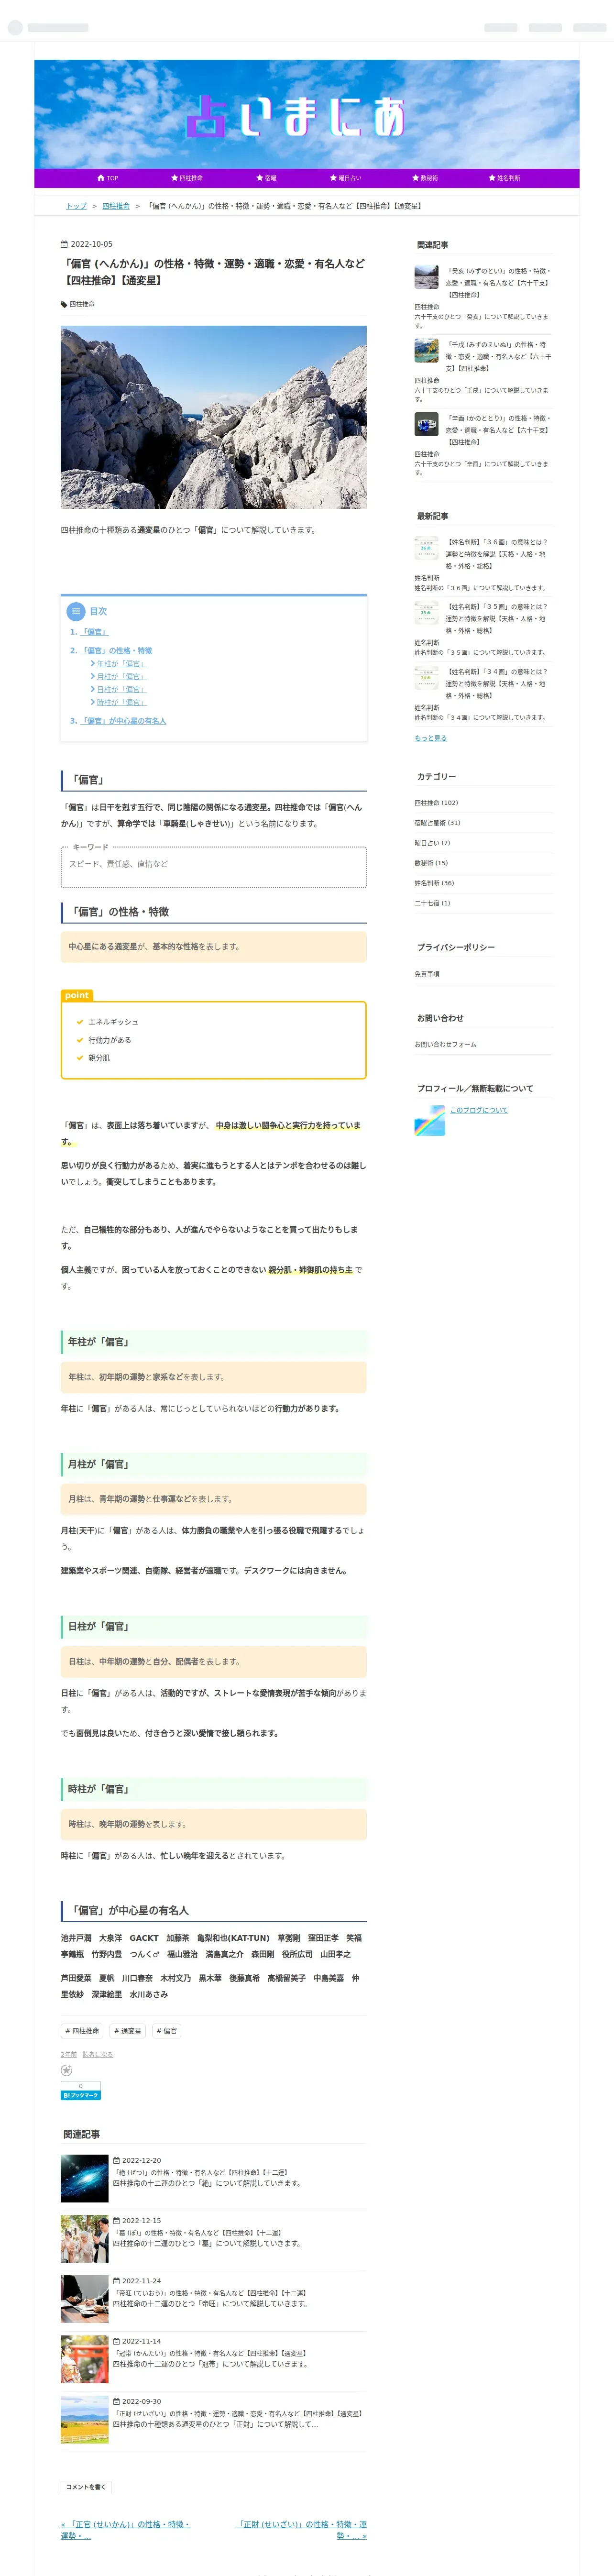
Task: Open the 二十七宿 (1) category
Action: pyautogui.click(x=432, y=903)
